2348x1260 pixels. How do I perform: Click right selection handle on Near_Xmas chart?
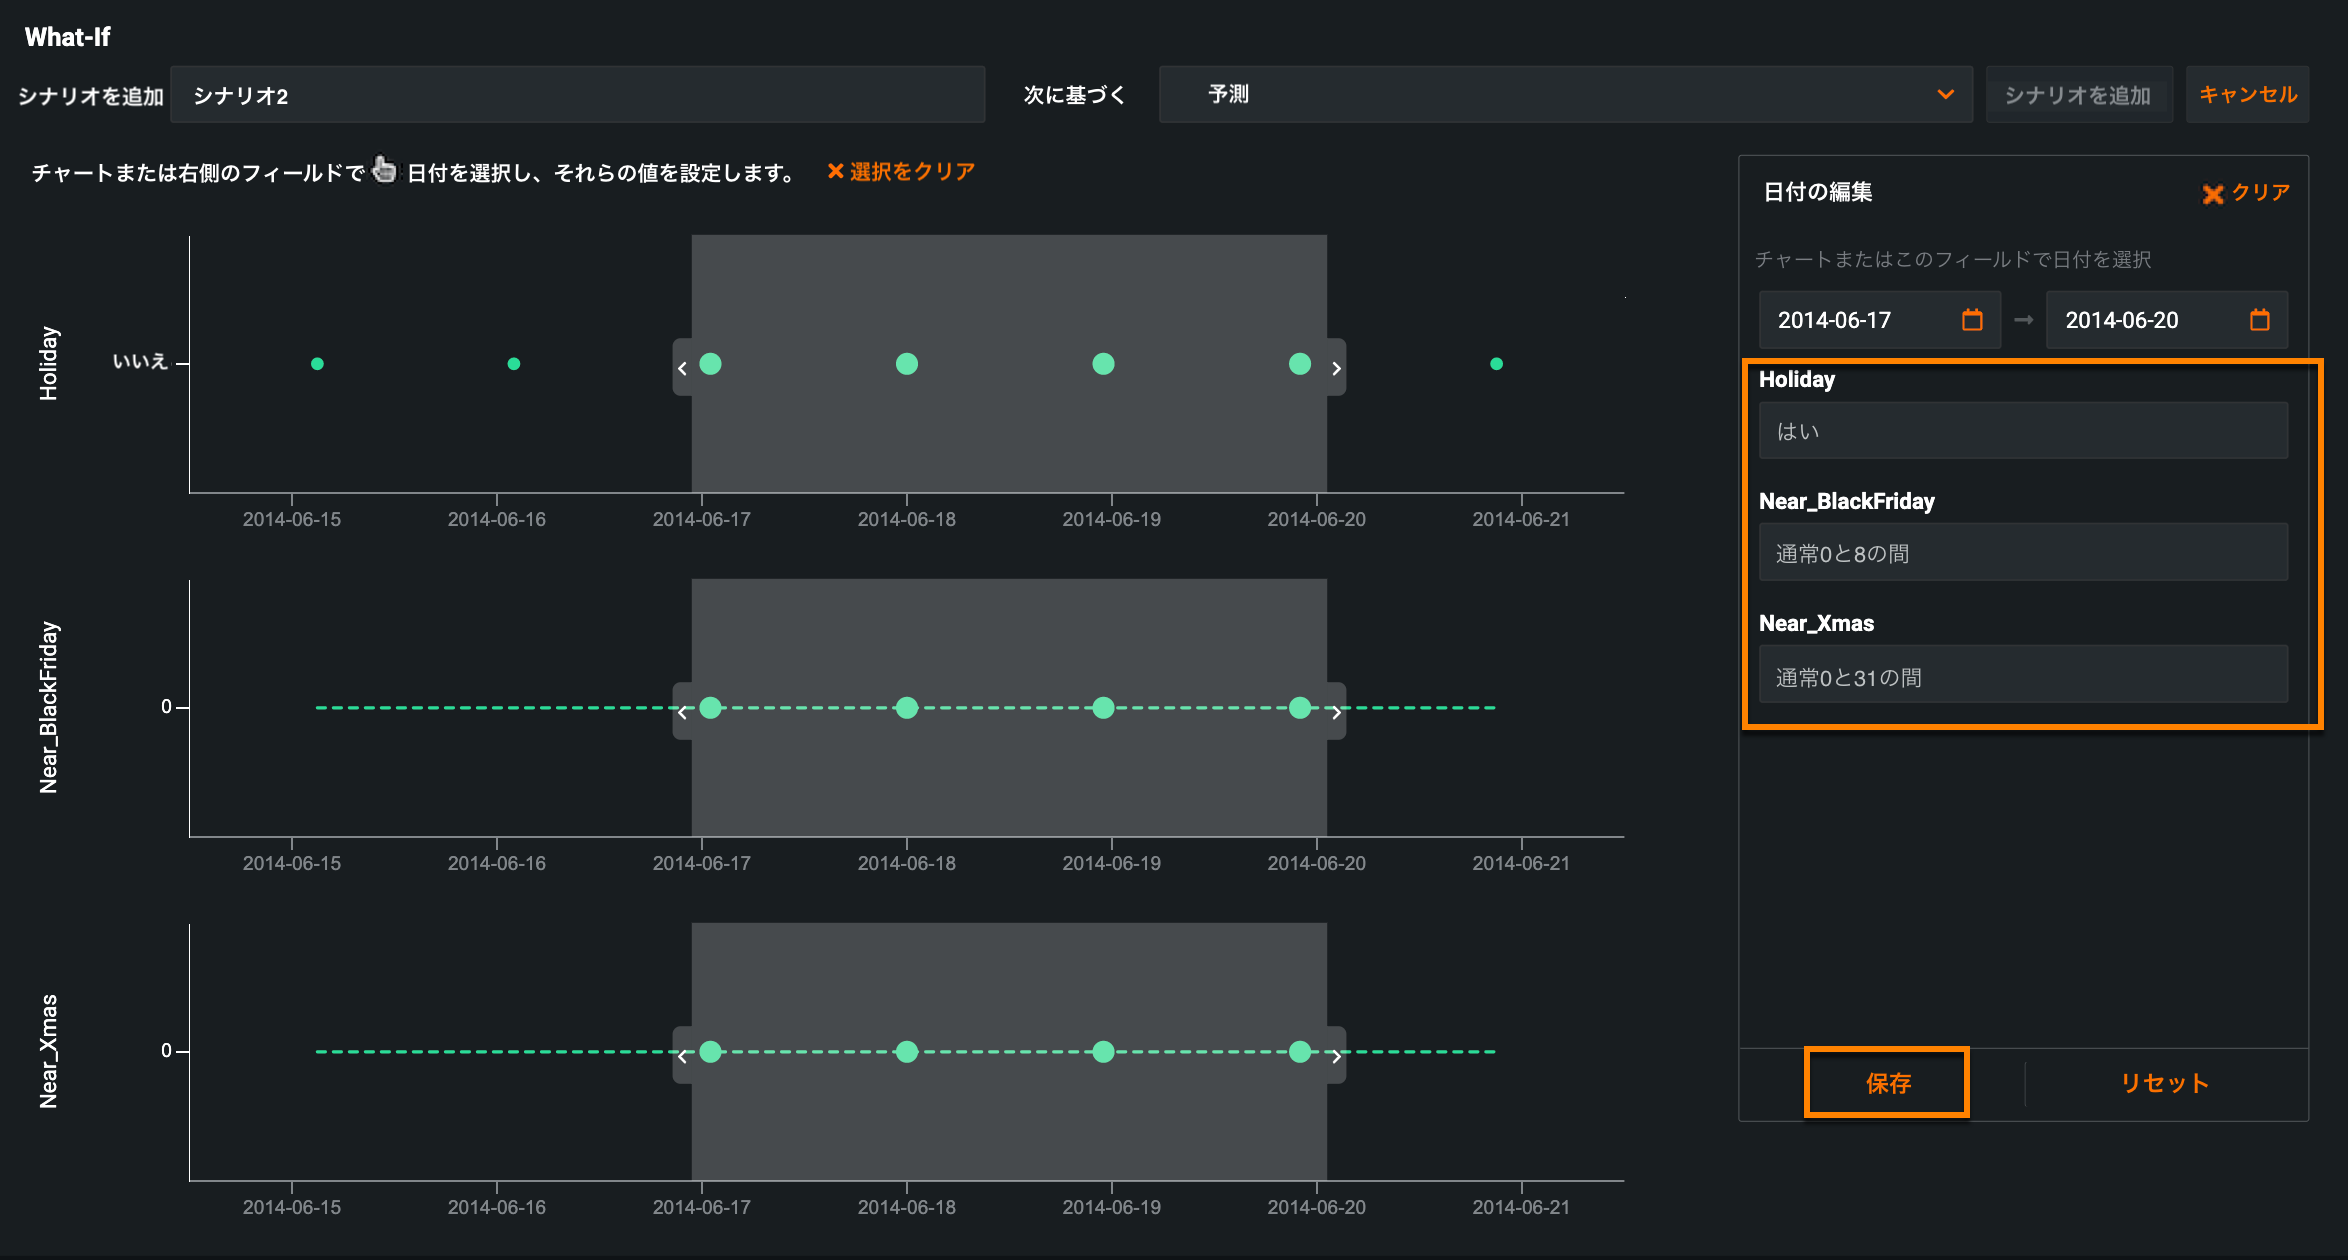click(x=1336, y=1056)
